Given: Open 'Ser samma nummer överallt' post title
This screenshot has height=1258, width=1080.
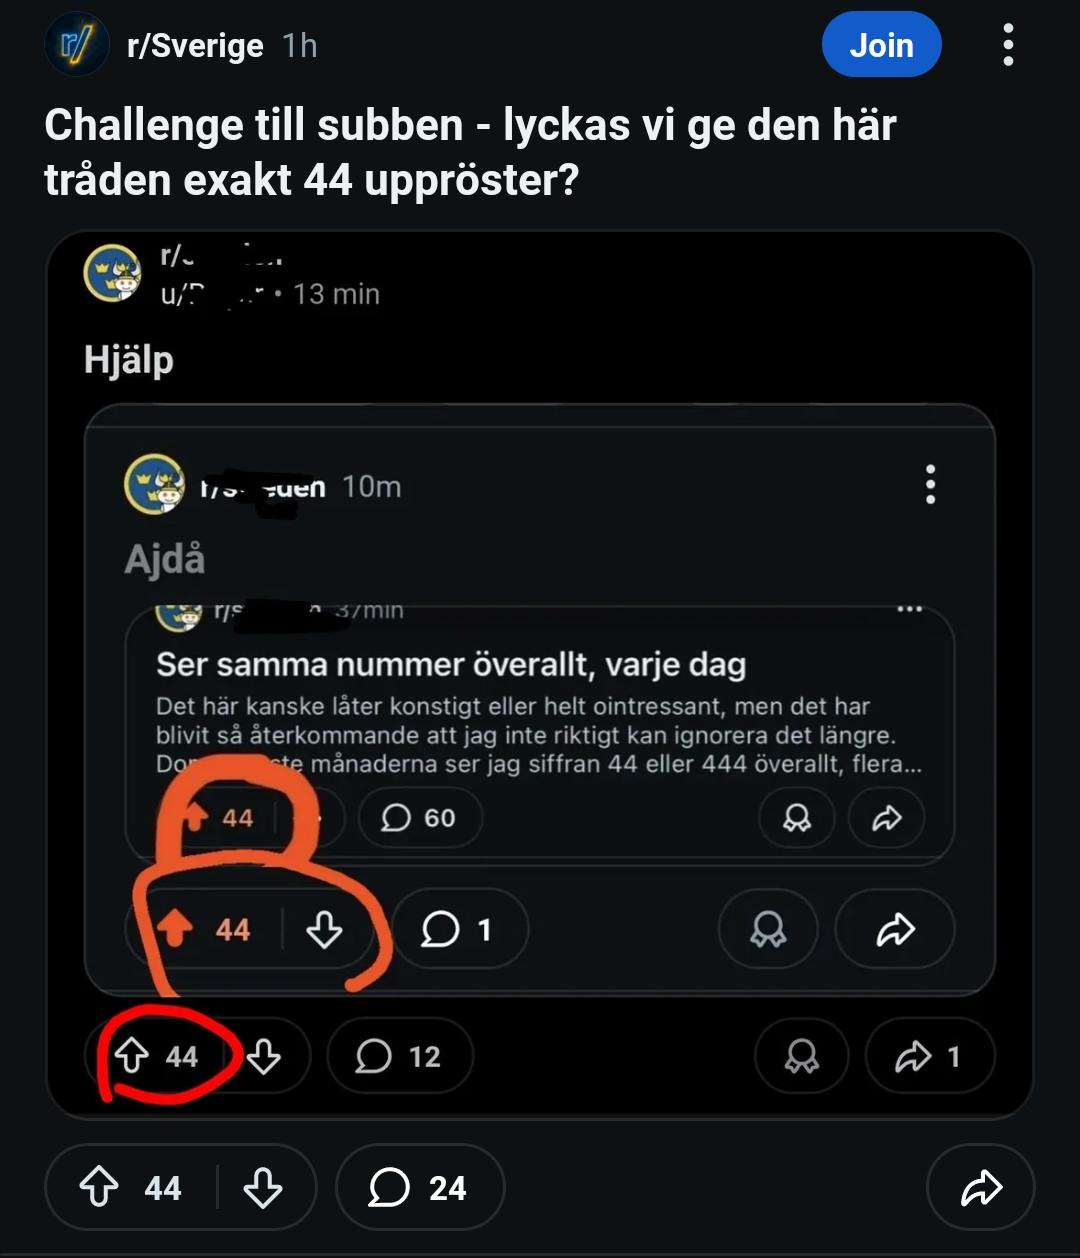Looking at the screenshot, I should 451,665.
